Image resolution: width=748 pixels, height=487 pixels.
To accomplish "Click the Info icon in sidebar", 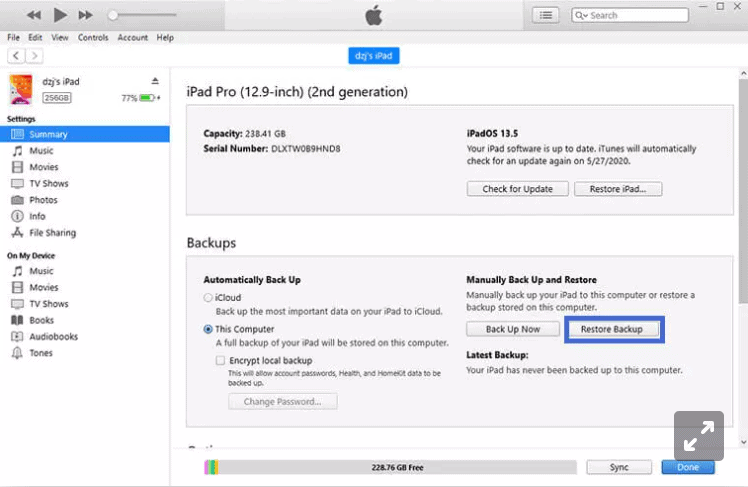I will (17, 216).
